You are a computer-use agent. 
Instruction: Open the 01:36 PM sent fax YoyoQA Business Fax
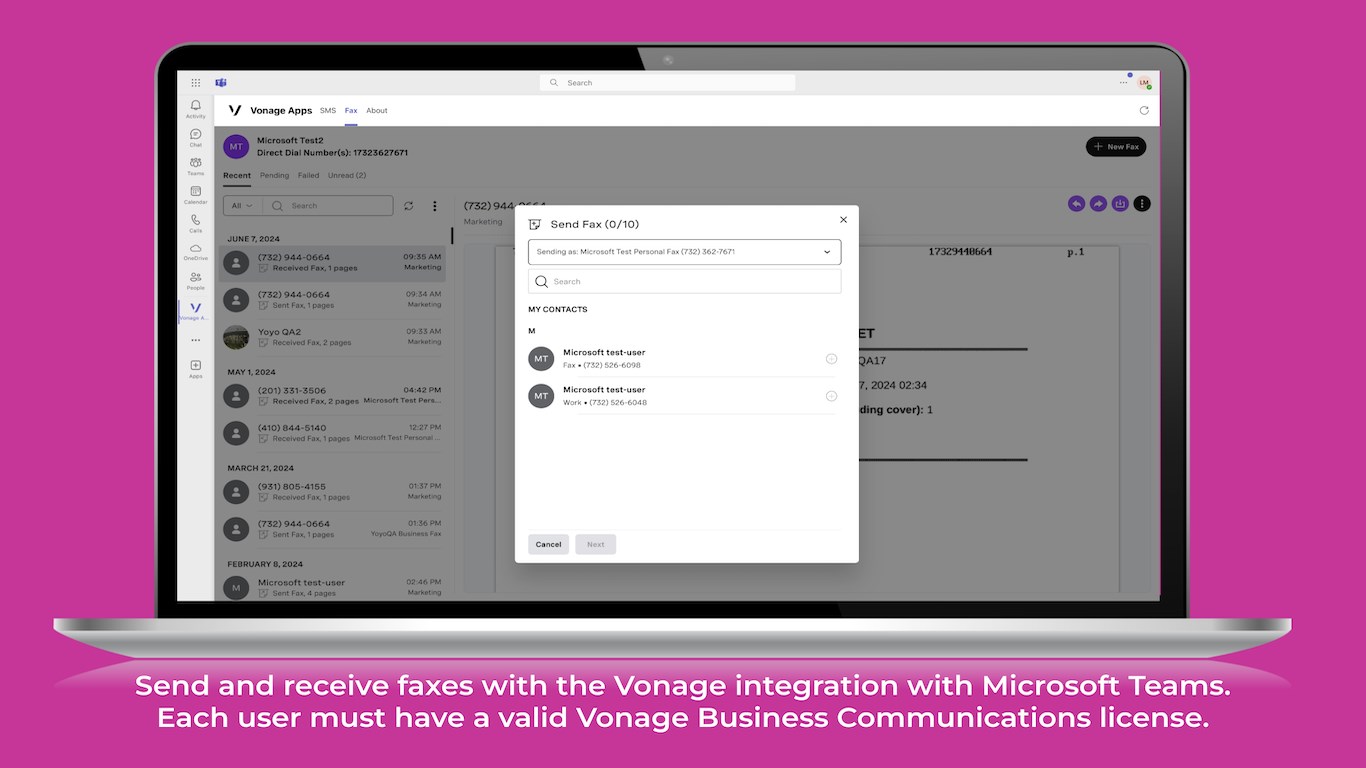pos(332,529)
